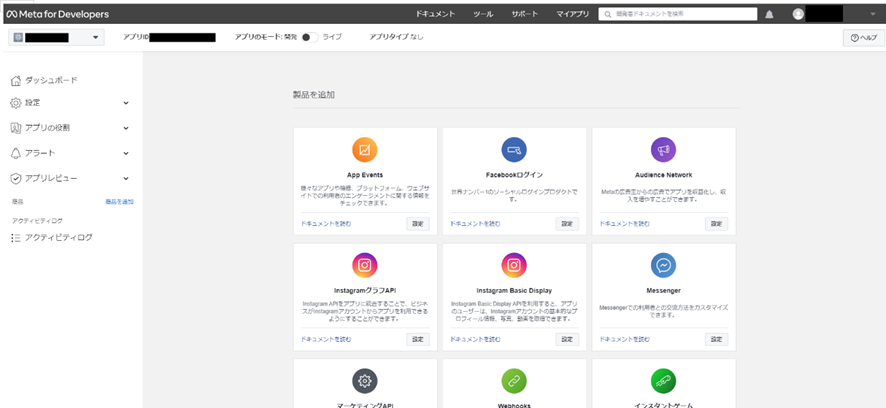This screenshot has width=886, height=408.
Task: Click the Audience Network card title
Action: tap(663, 175)
